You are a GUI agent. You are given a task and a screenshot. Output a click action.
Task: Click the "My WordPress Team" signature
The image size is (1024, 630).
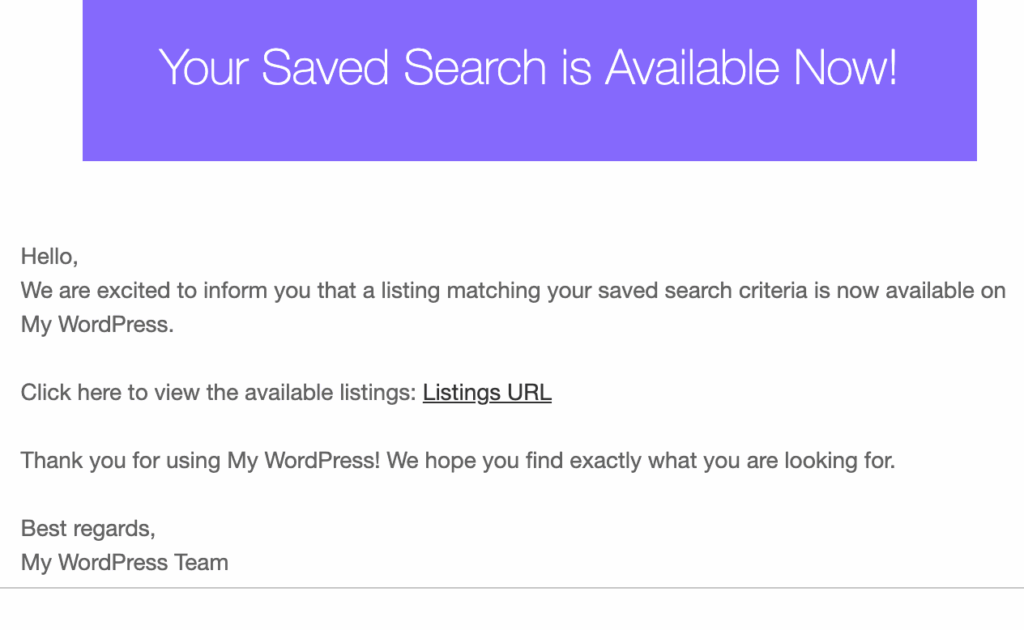coord(125,562)
